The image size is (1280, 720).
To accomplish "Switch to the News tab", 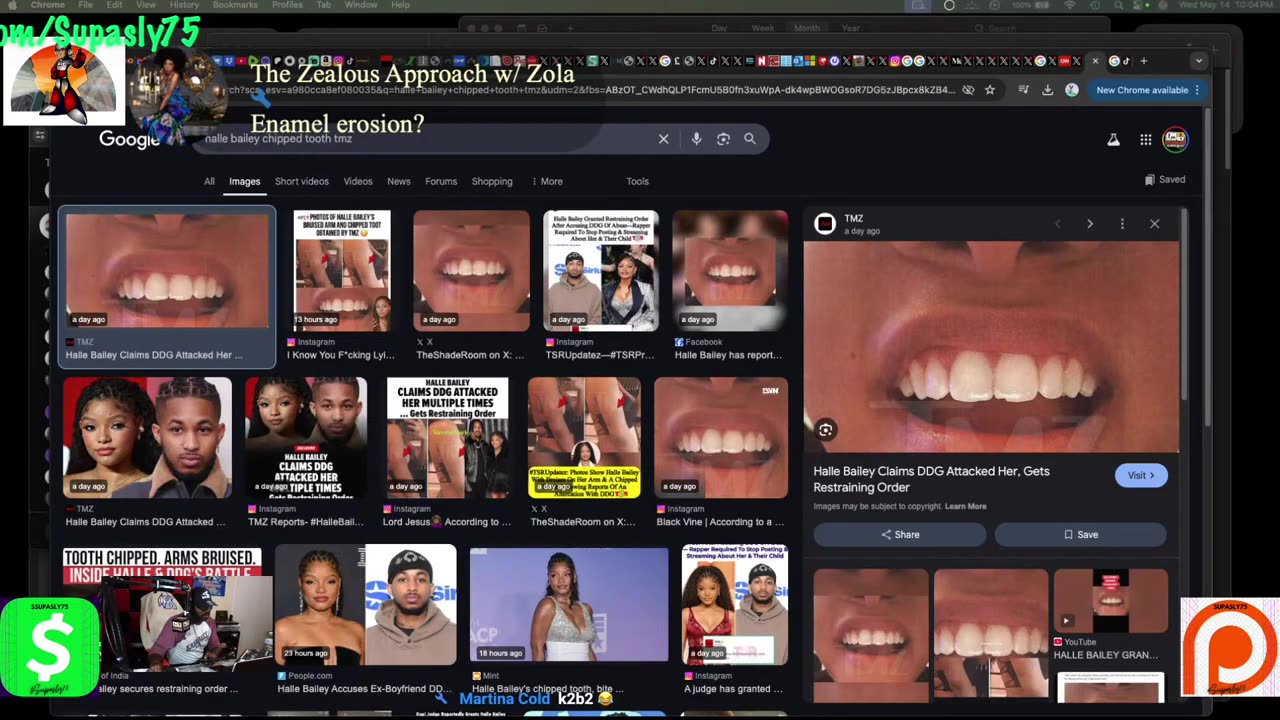I will click(x=399, y=181).
